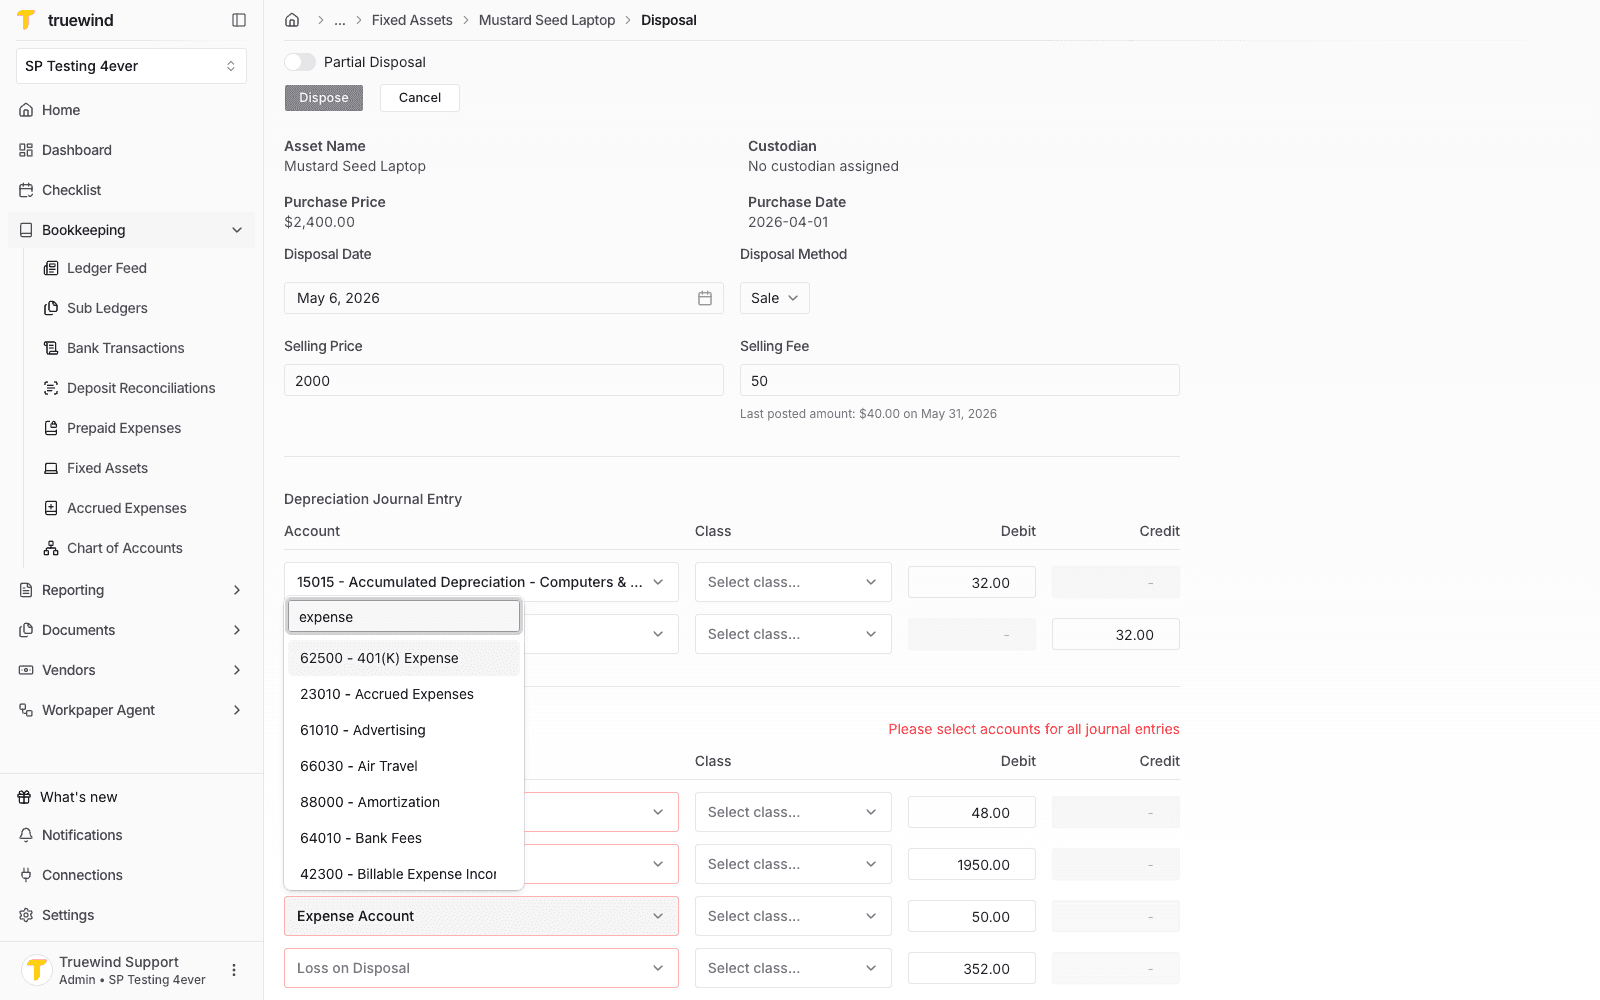Image resolution: width=1600 pixels, height=1000 pixels.
Task: Click the truewind logo icon
Action: (x=26, y=20)
